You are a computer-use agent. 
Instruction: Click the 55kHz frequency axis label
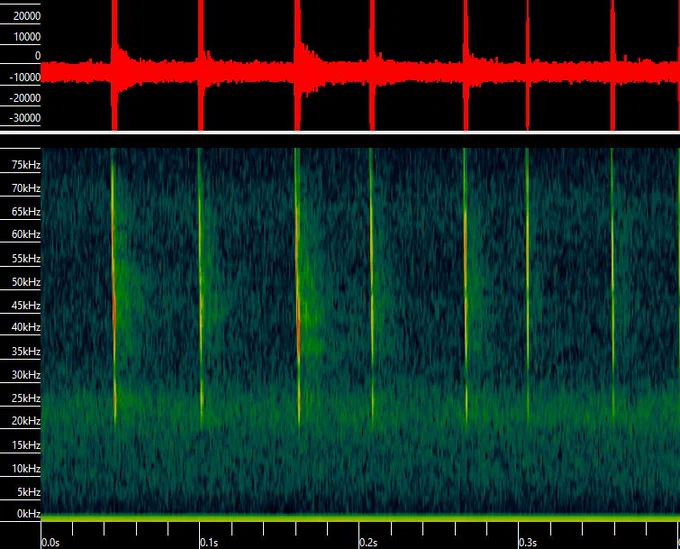[x=26, y=259]
